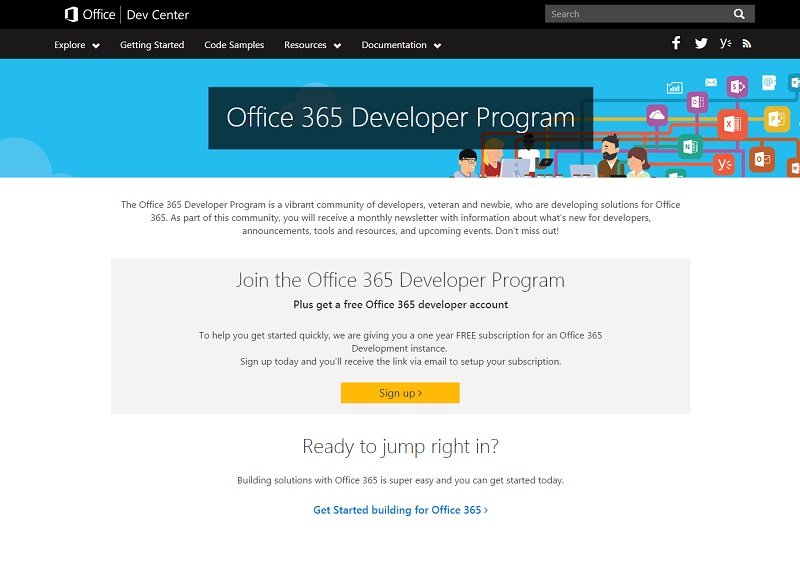Open the Facebook social icon

(x=676, y=43)
